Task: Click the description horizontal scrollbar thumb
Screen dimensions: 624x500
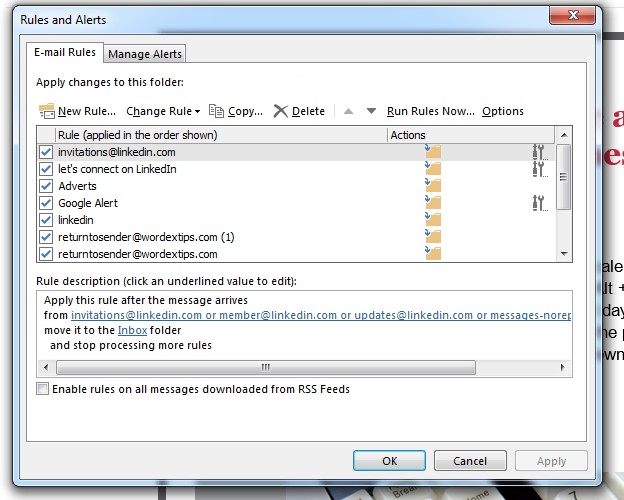Action: click(266, 367)
